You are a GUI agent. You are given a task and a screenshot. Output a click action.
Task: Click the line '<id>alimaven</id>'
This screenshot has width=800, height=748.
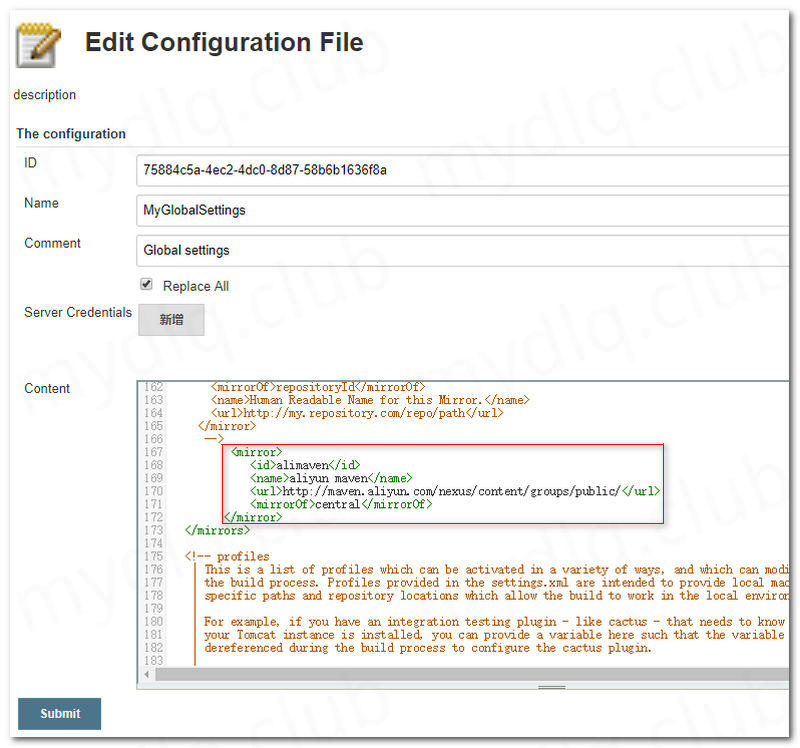(305, 465)
